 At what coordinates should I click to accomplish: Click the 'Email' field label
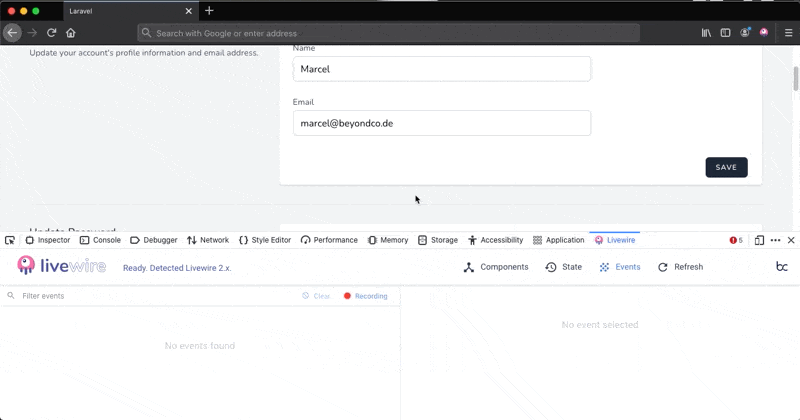coord(304,102)
